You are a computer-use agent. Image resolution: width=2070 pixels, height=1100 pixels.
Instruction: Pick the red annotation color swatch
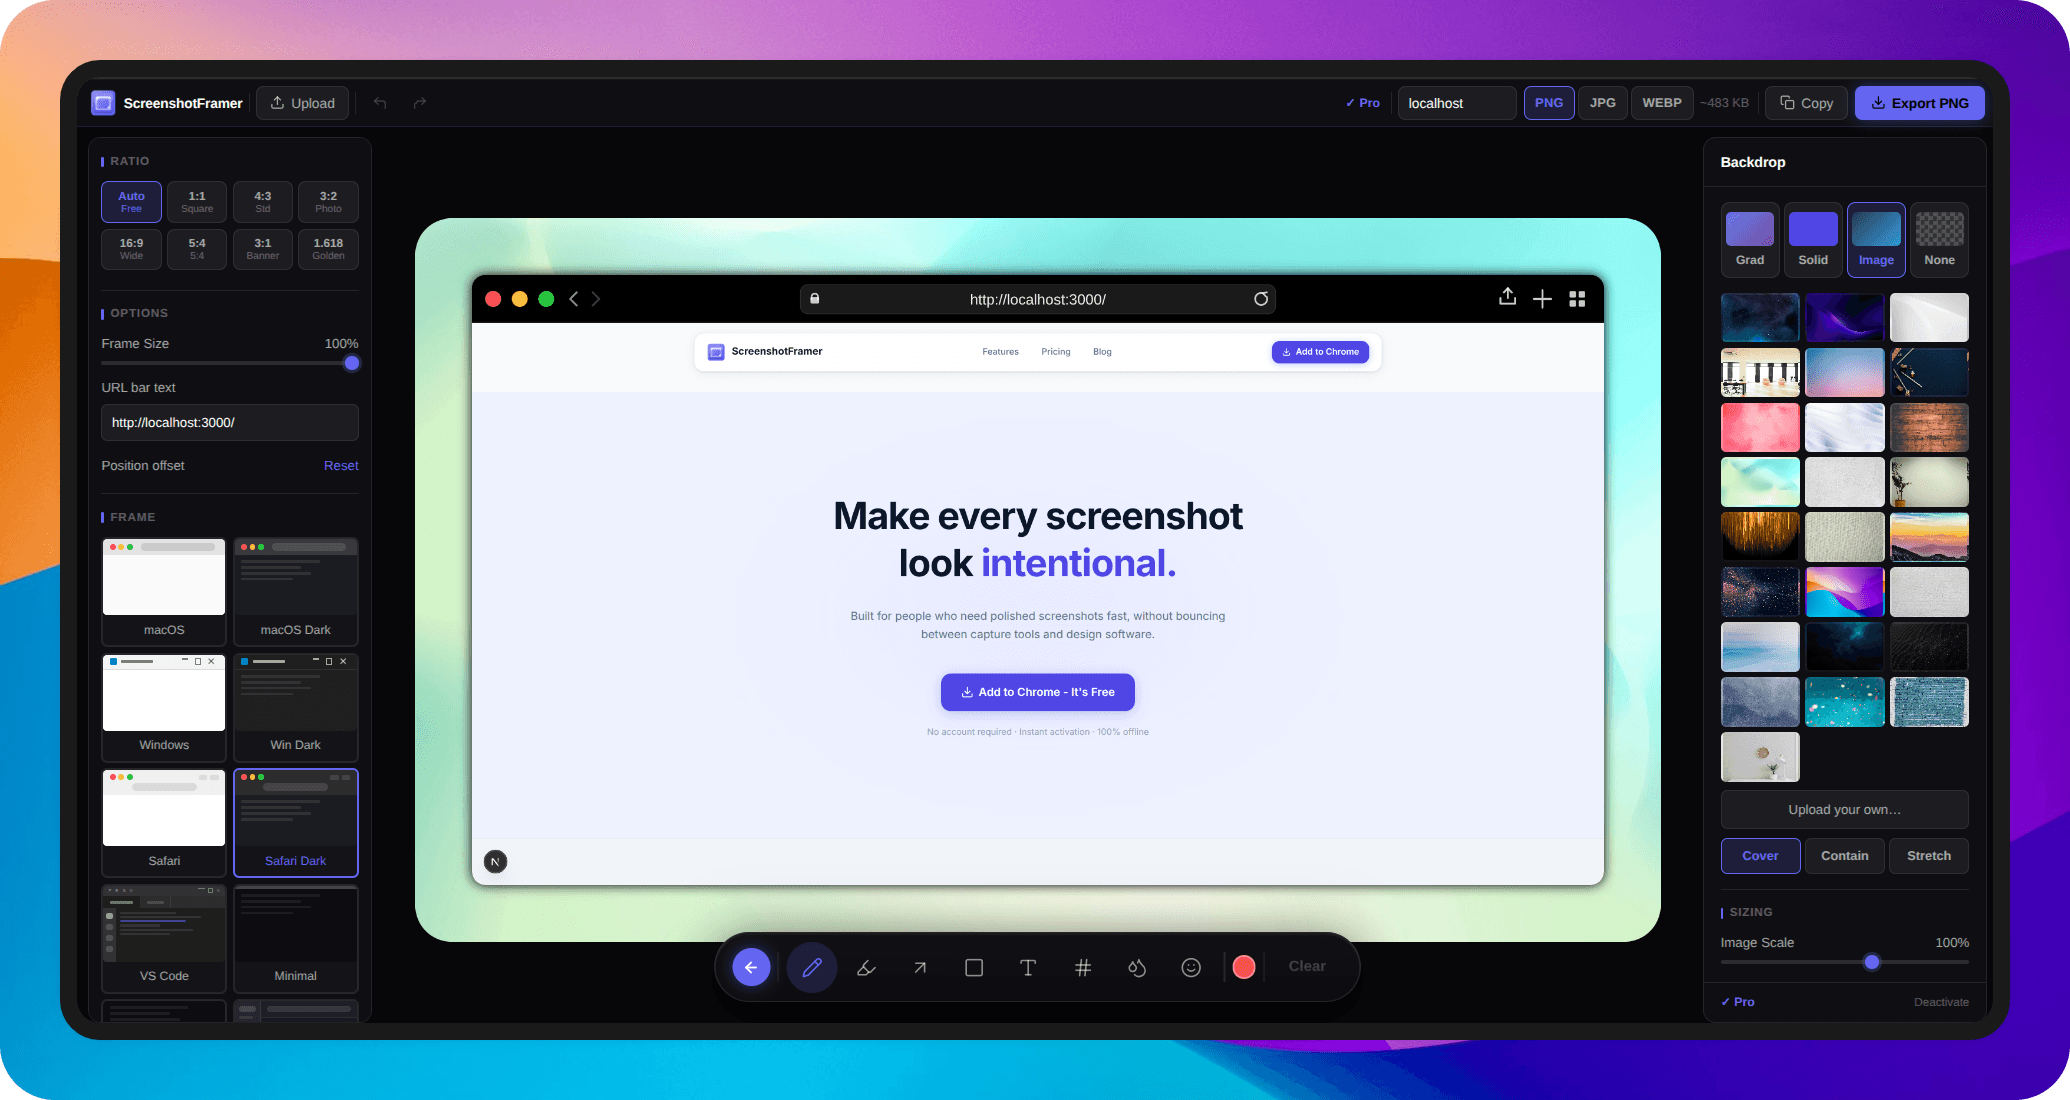coord(1244,967)
